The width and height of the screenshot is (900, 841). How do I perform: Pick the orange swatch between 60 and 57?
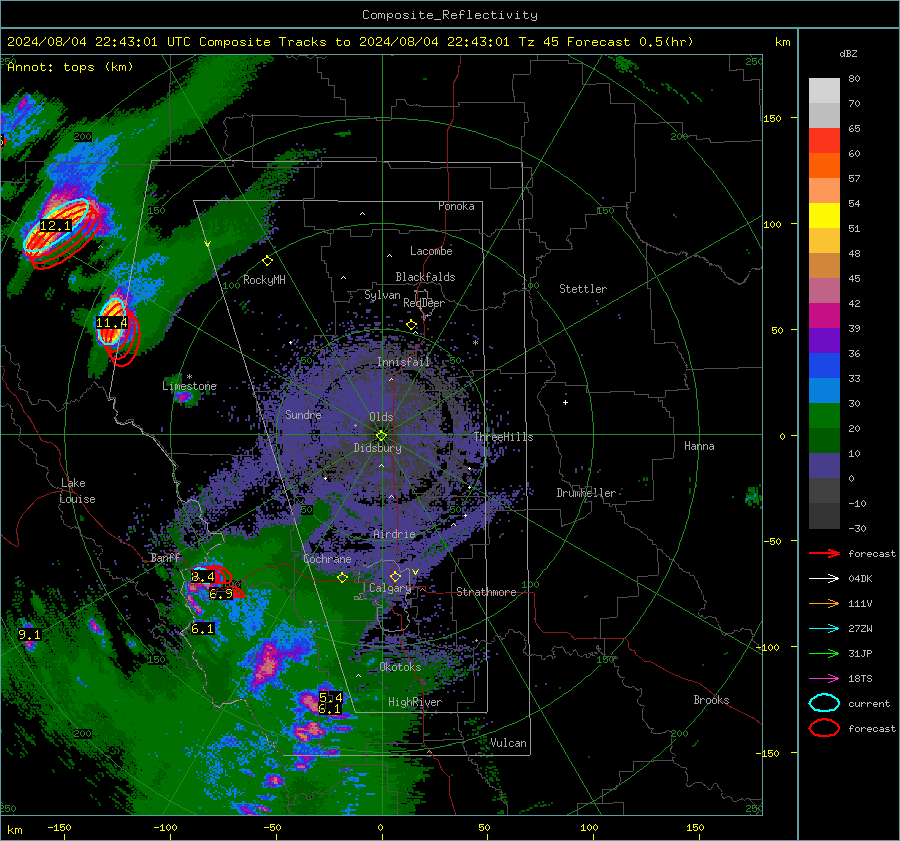click(x=824, y=166)
